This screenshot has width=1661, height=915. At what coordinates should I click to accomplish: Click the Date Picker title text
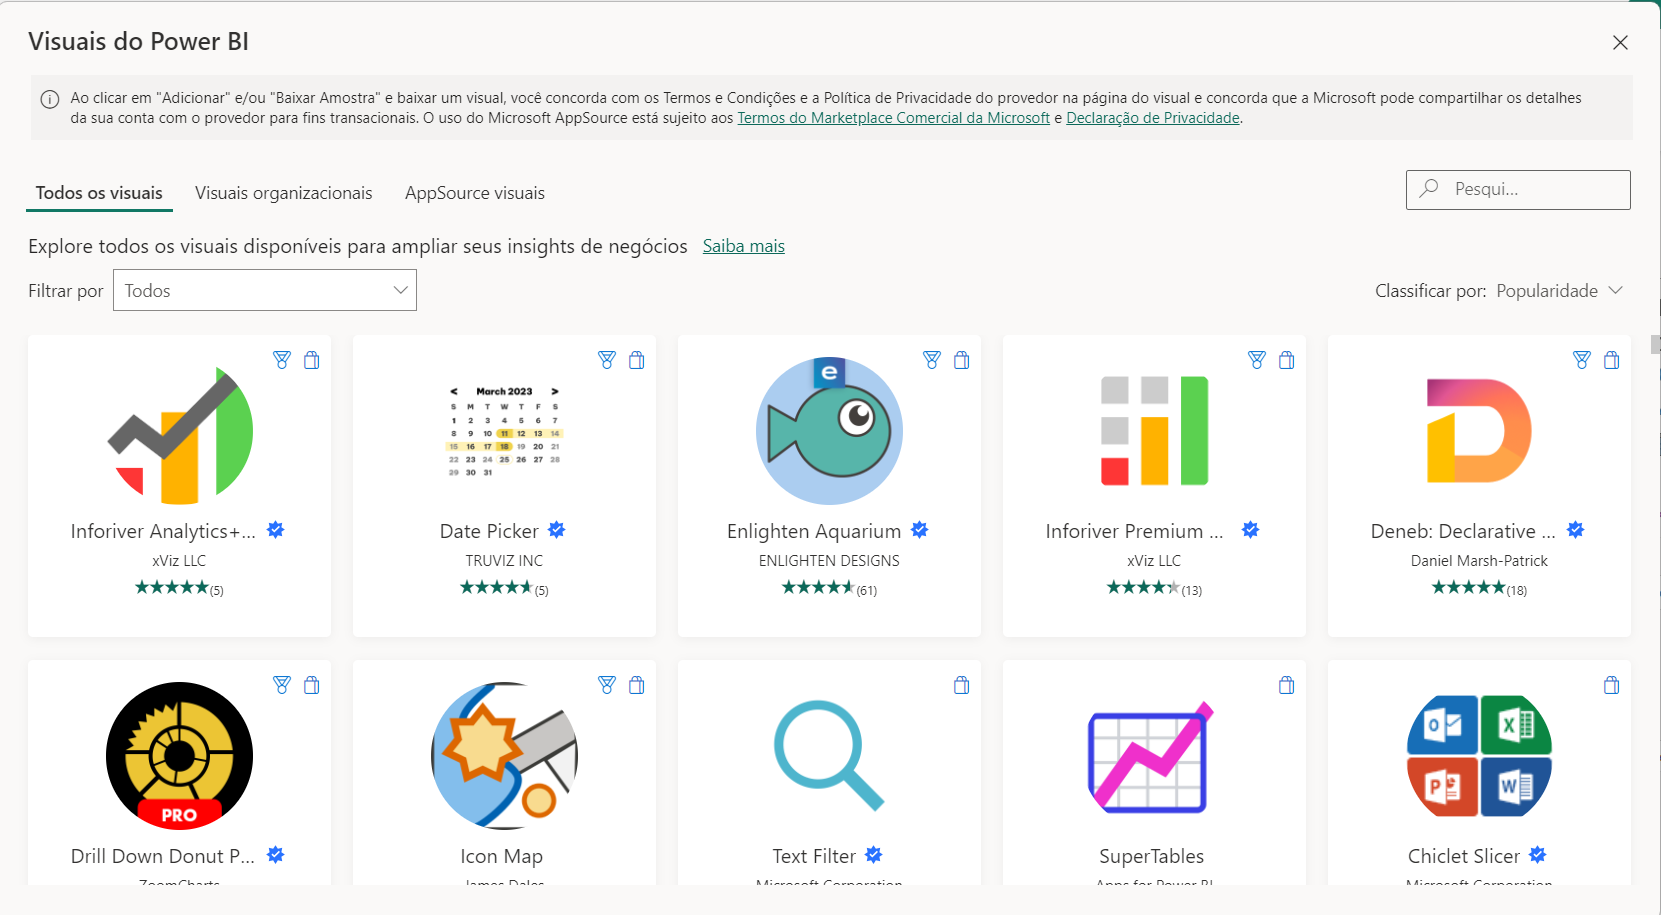click(489, 531)
